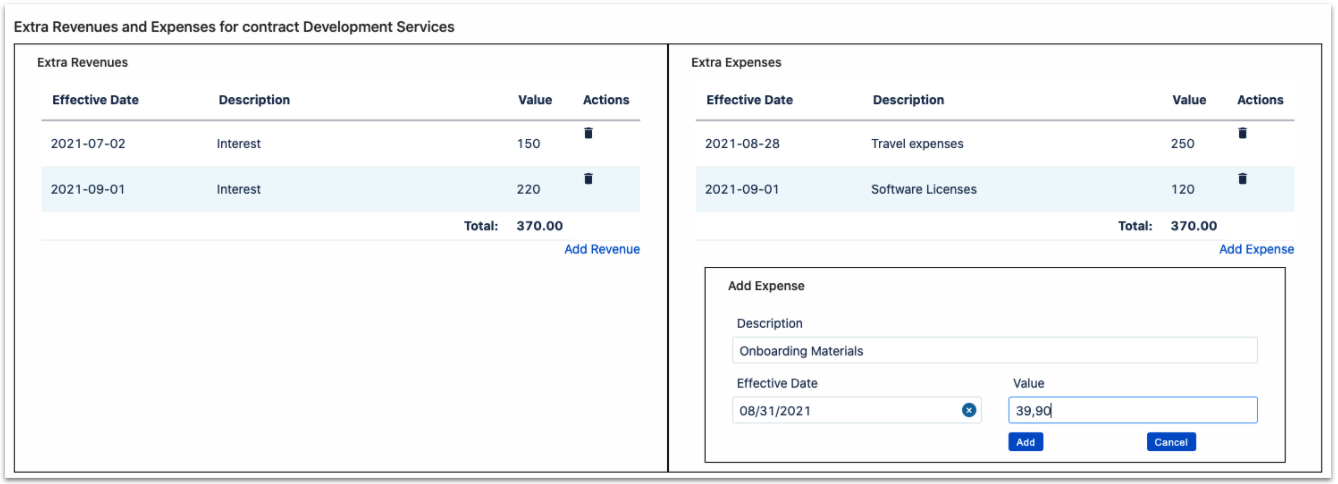Click the Software Licenses description cell
Screen dimensions: 1338x484
[x=924, y=190]
